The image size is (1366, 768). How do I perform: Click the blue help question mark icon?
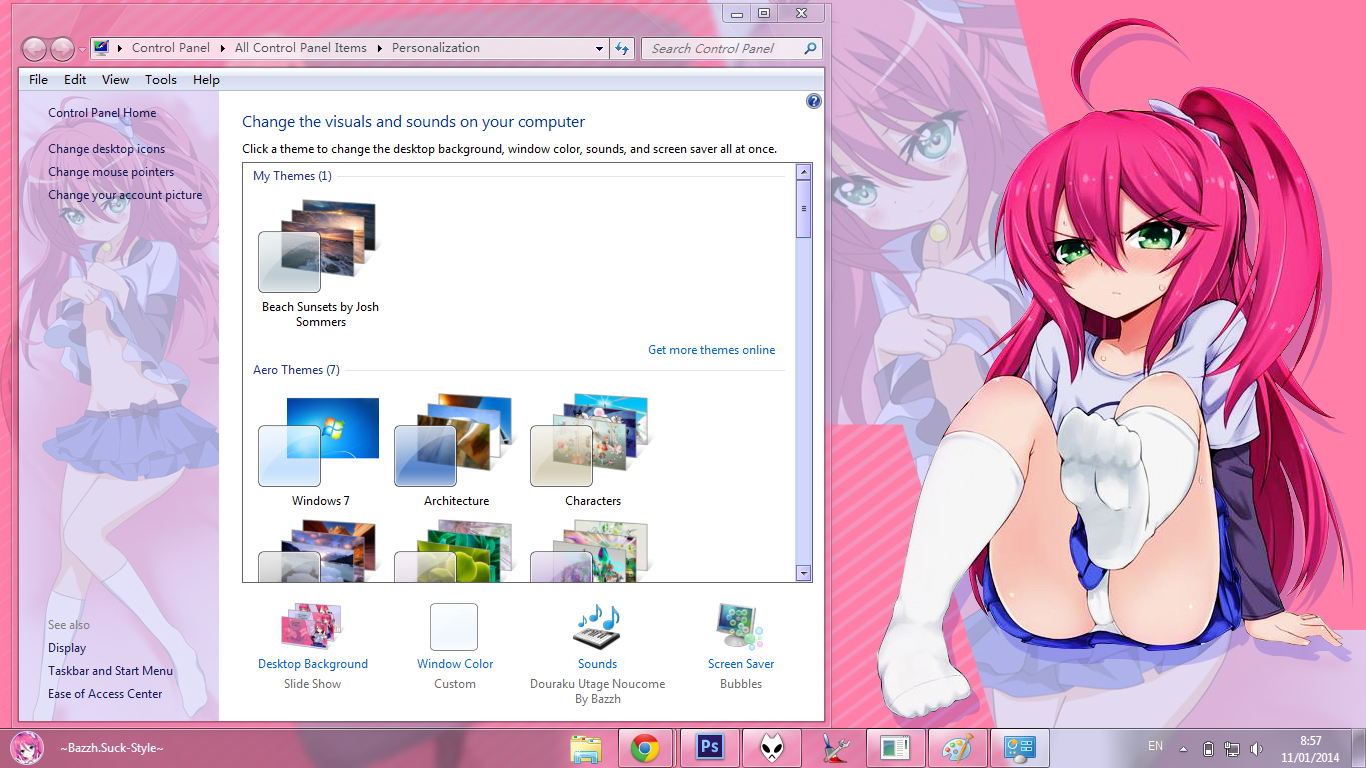813,101
